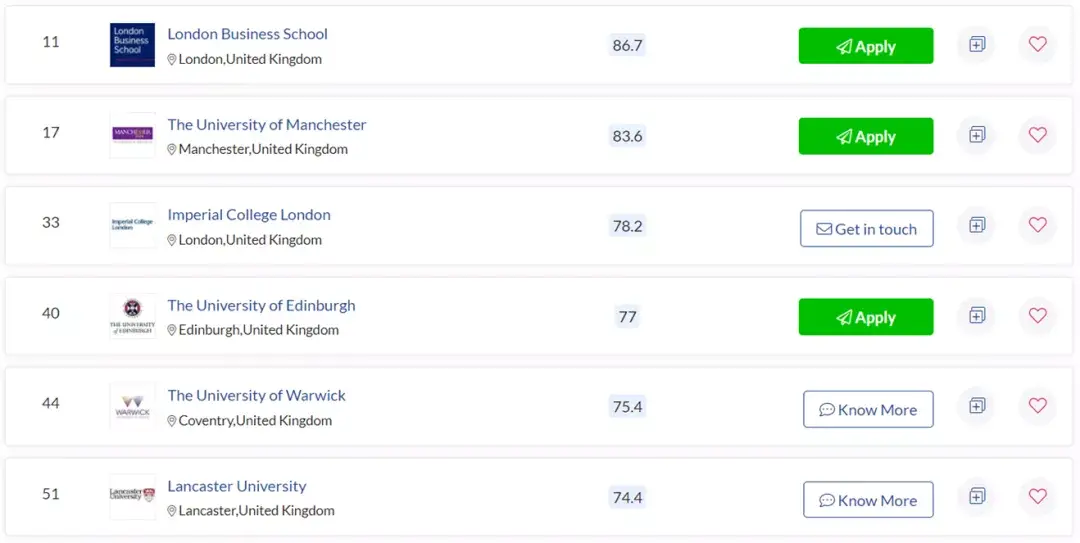Image resolution: width=1080 pixels, height=543 pixels.
Task: Open London Business School logo thumbnail
Action: tap(132, 45)
